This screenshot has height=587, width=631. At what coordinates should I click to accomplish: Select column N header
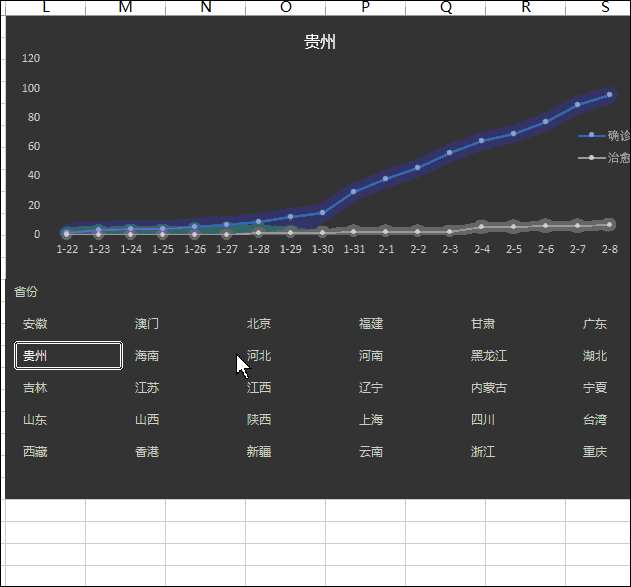click(x=206, y=7)
